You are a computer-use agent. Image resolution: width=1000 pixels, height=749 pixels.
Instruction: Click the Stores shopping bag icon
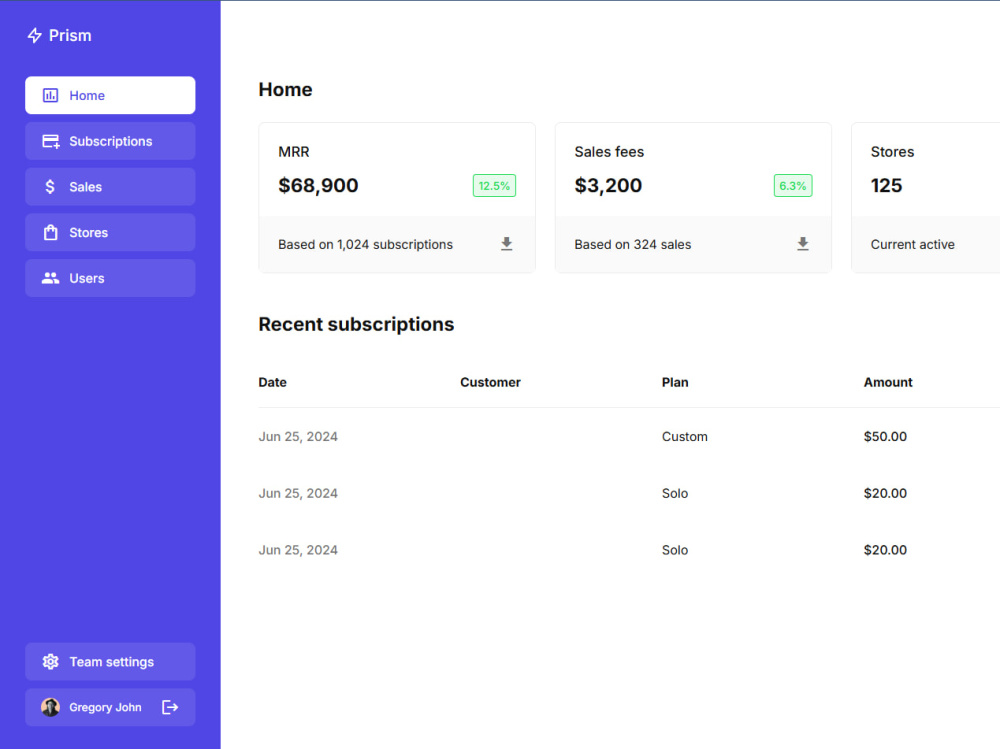point(50,233)
